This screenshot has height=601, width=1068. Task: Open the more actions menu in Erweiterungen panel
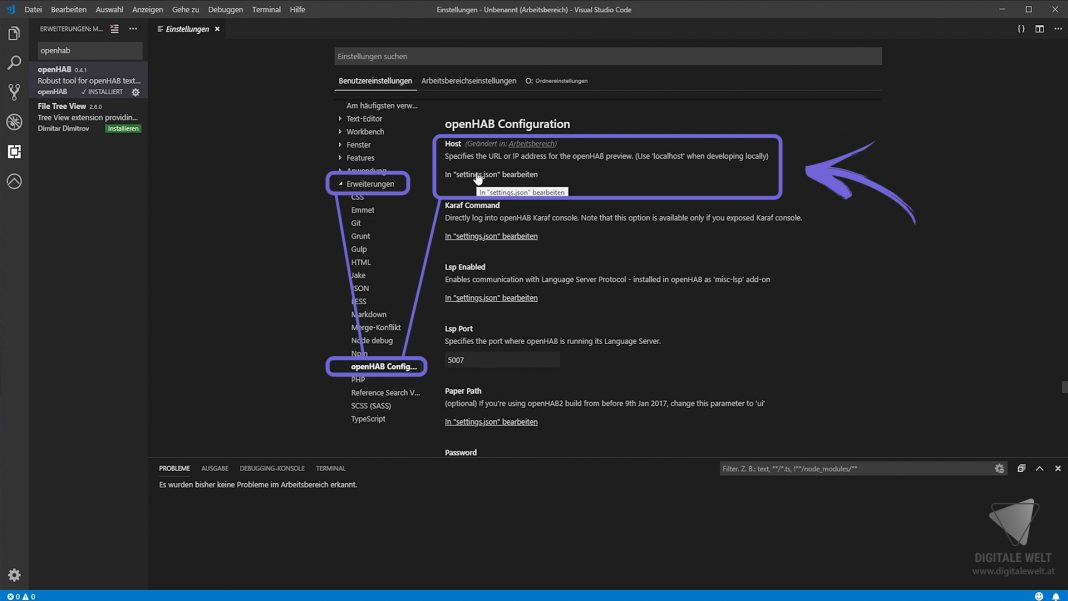click(x=133, y=28)
